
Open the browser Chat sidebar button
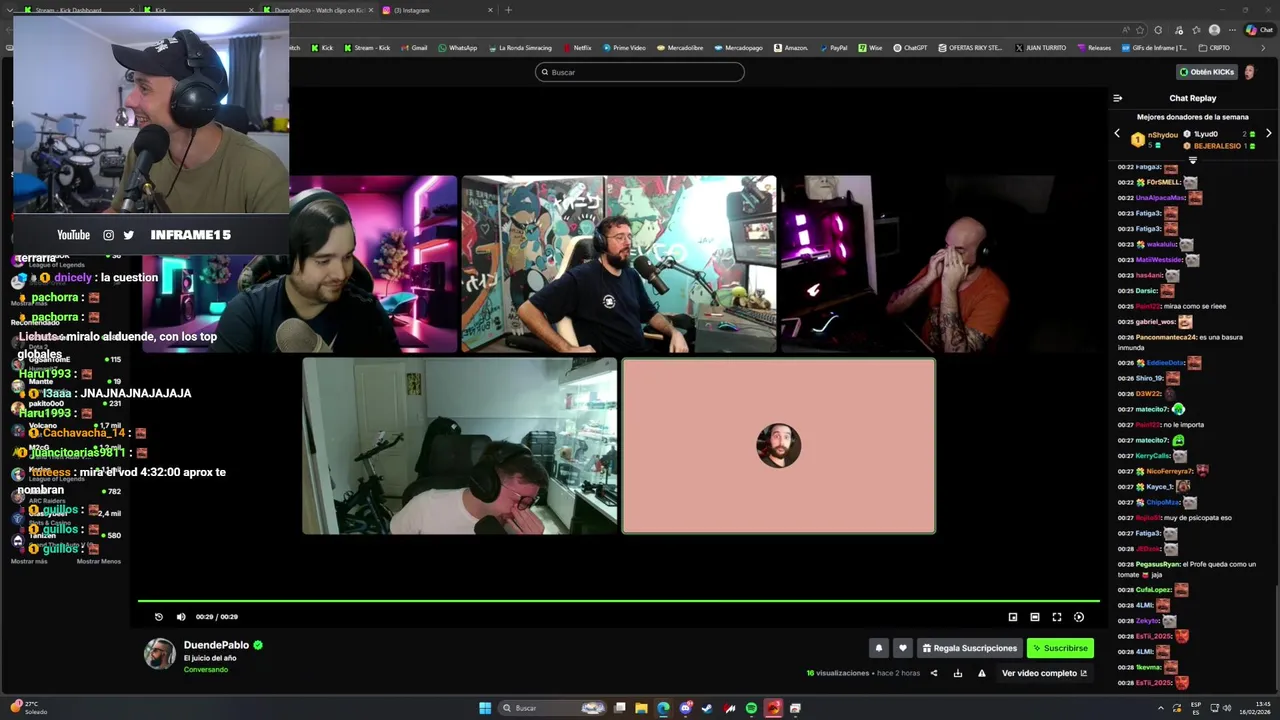coord(1259,30)
